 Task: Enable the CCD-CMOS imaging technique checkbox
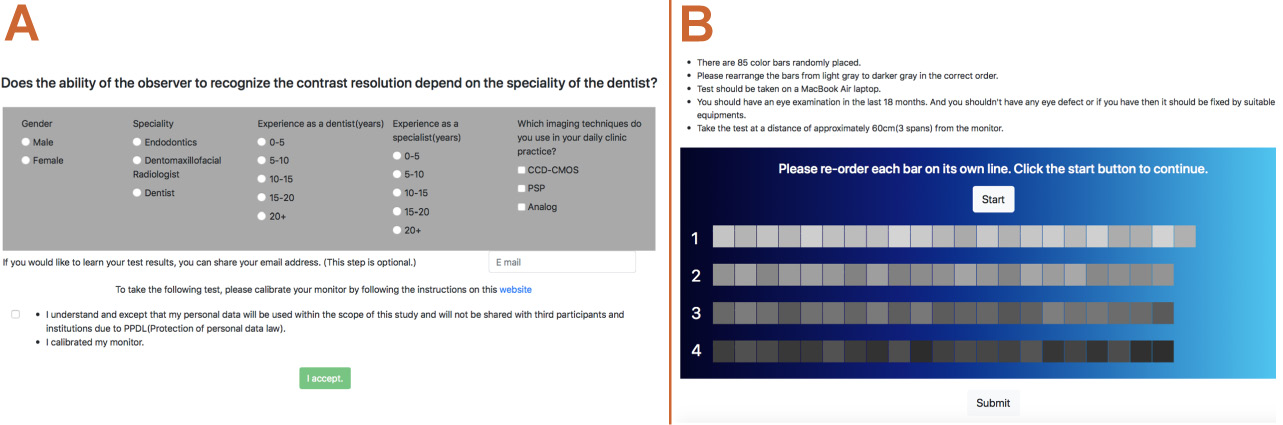click(521, 170)
